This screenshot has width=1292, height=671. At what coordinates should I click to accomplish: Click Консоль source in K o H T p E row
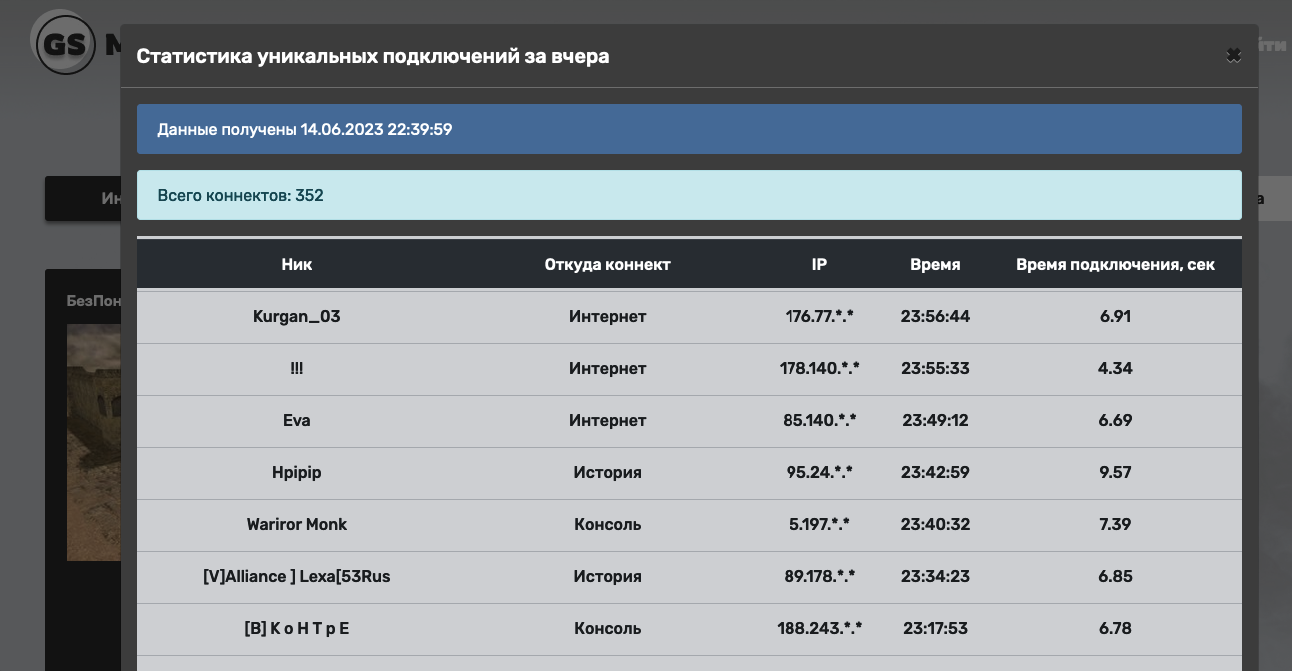607,628
